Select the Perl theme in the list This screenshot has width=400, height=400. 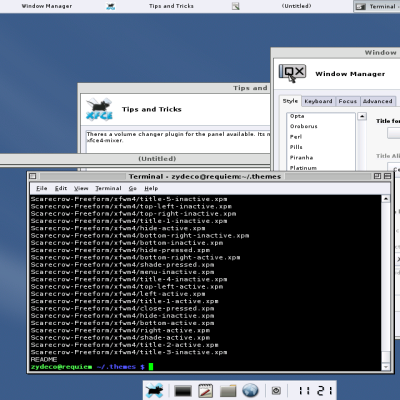(321, 137)
